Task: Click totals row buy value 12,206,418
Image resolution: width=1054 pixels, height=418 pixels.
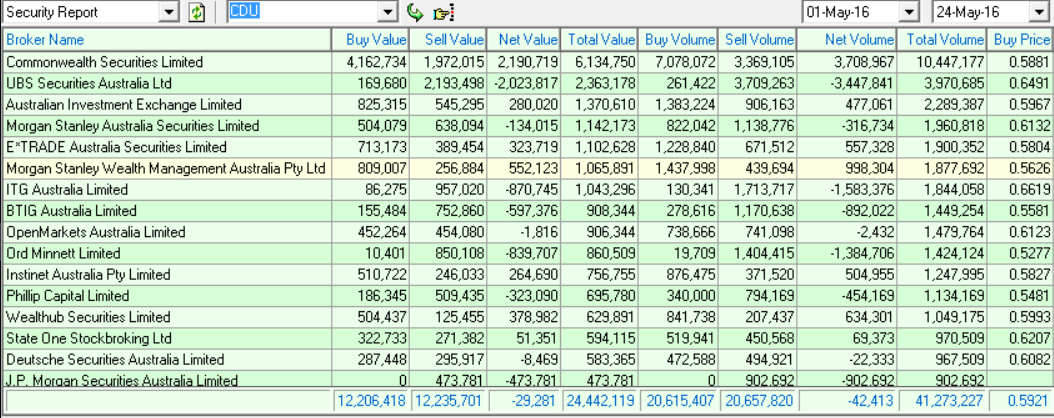Action: (372, 401)
